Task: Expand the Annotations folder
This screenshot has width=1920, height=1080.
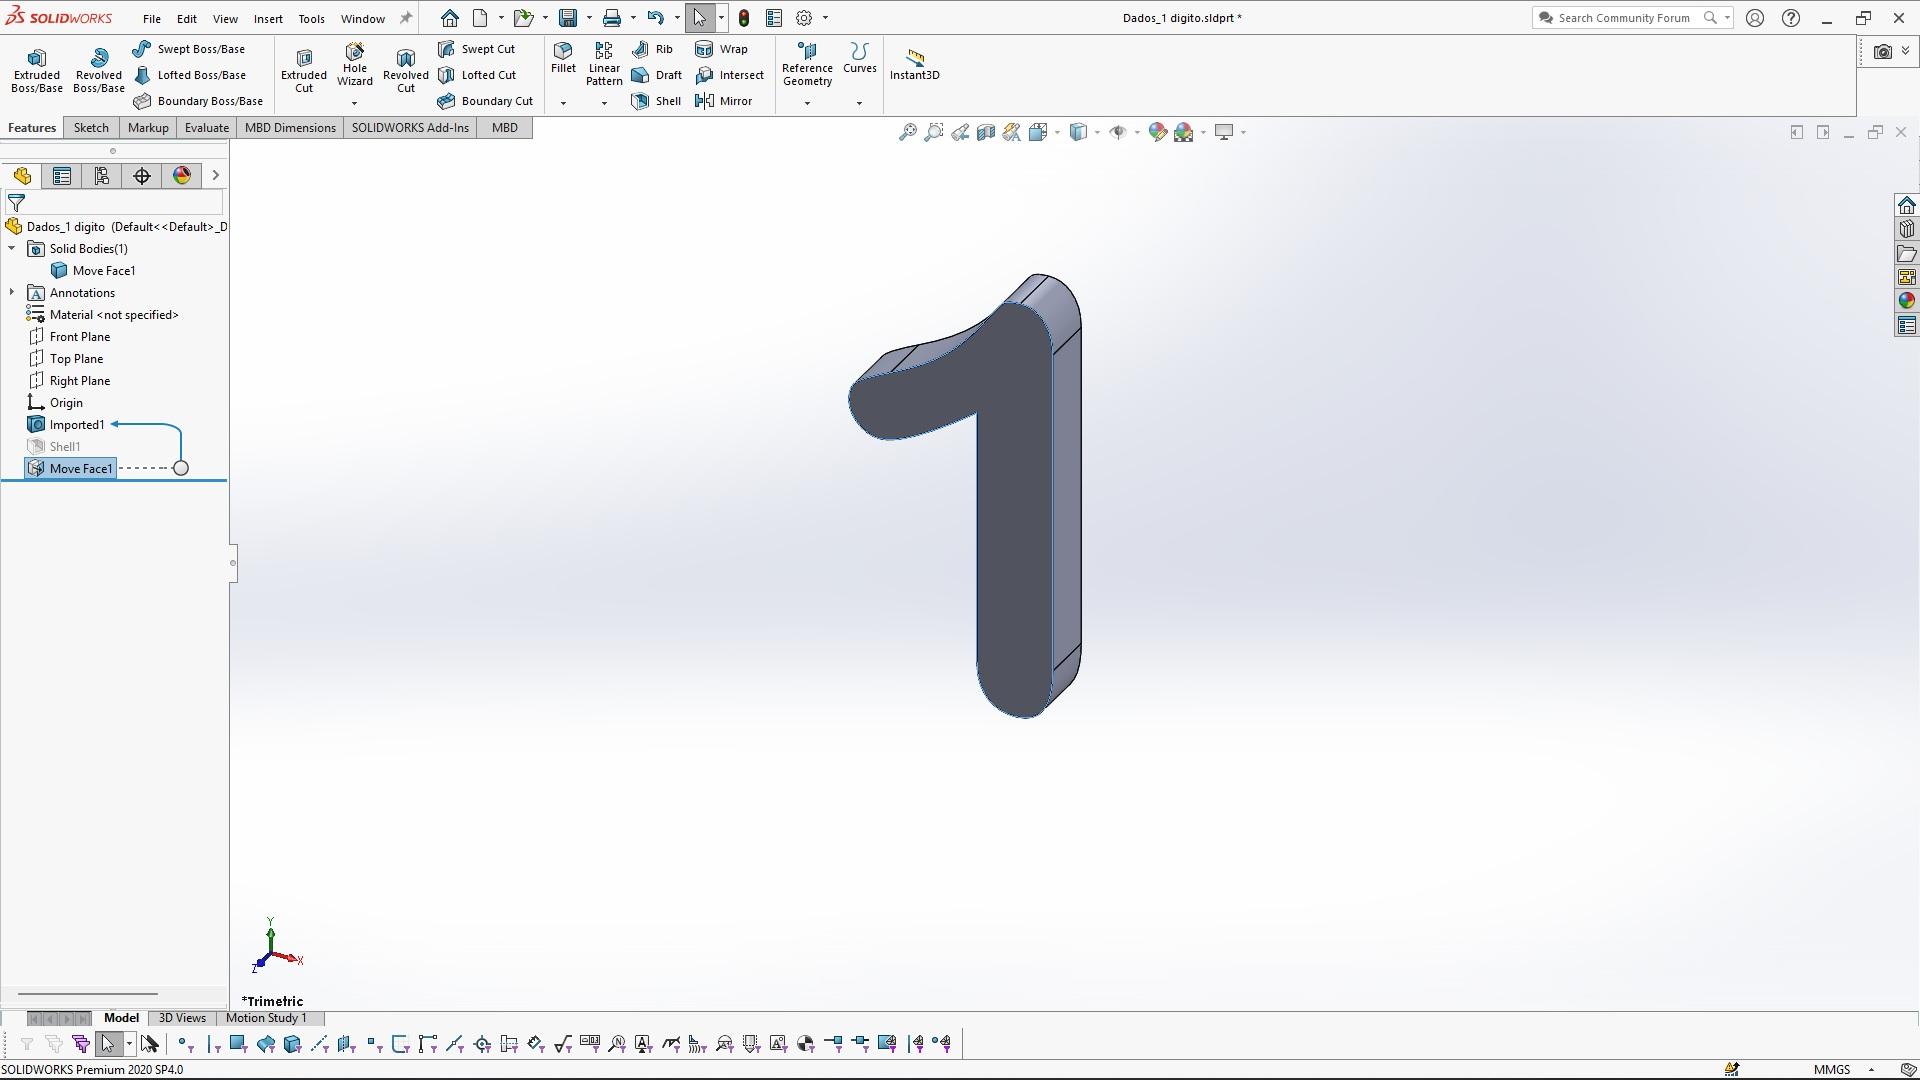Action: click(x=12, y=292)
